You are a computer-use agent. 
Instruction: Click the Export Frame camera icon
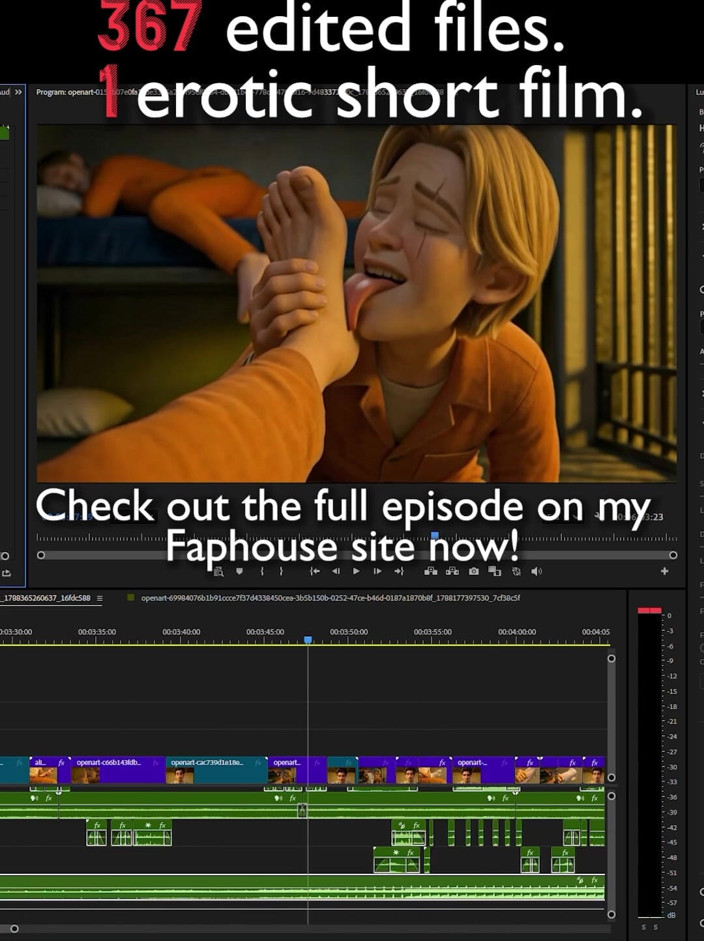click(x=474, y=571)
